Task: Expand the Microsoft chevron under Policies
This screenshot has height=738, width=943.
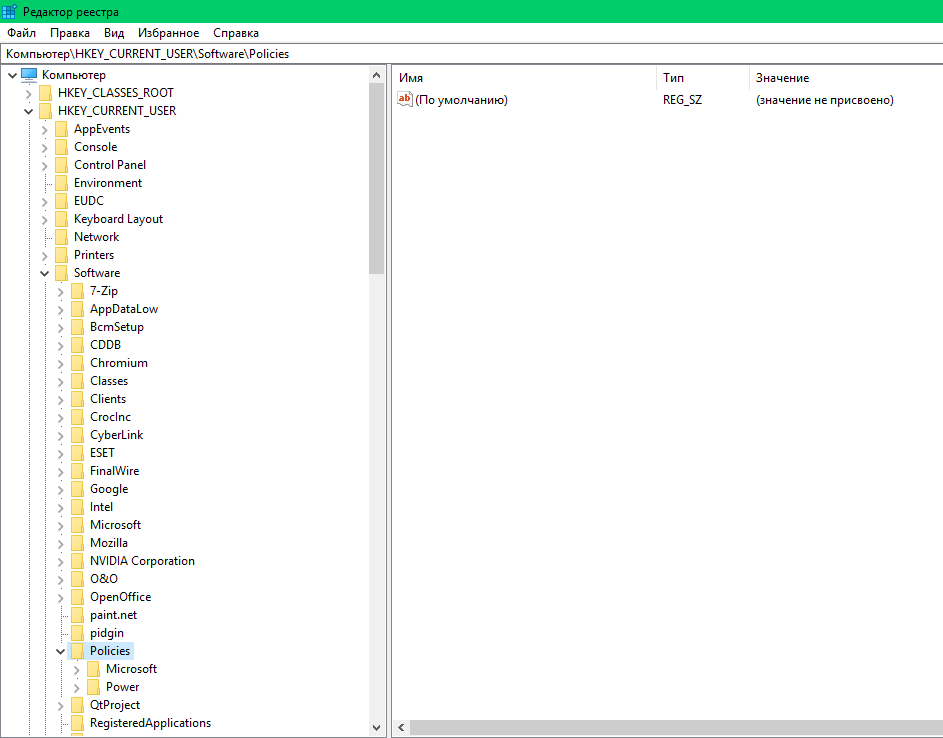Action: click(76, 669)
